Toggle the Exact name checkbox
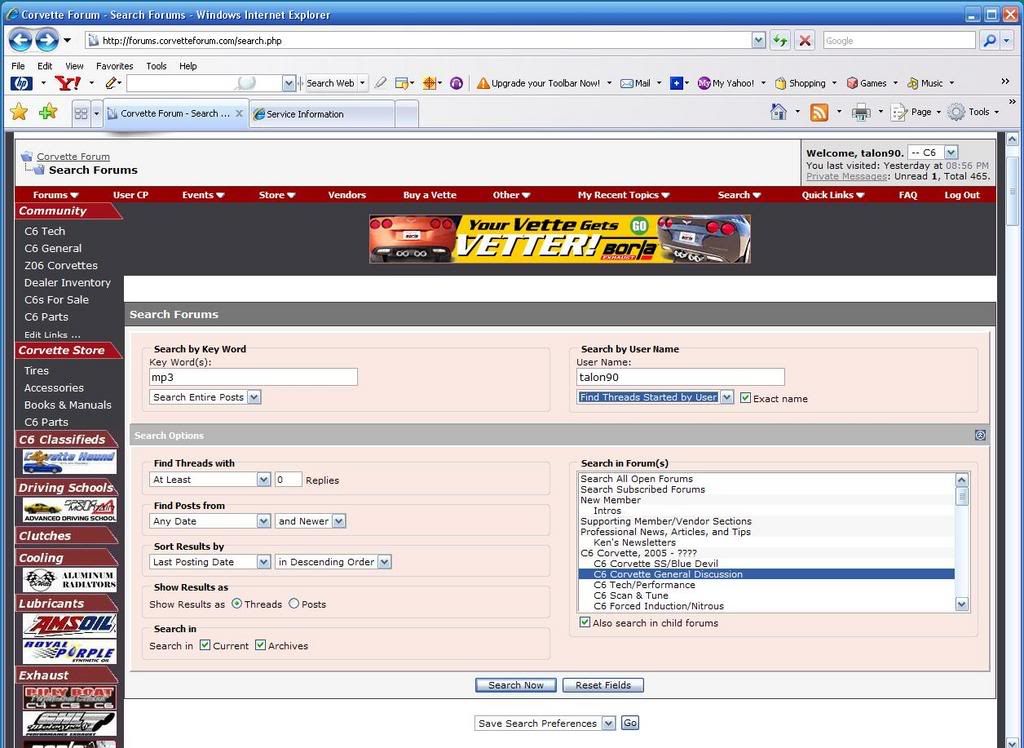Screen dimensions: 1024x748 (745, 398)
